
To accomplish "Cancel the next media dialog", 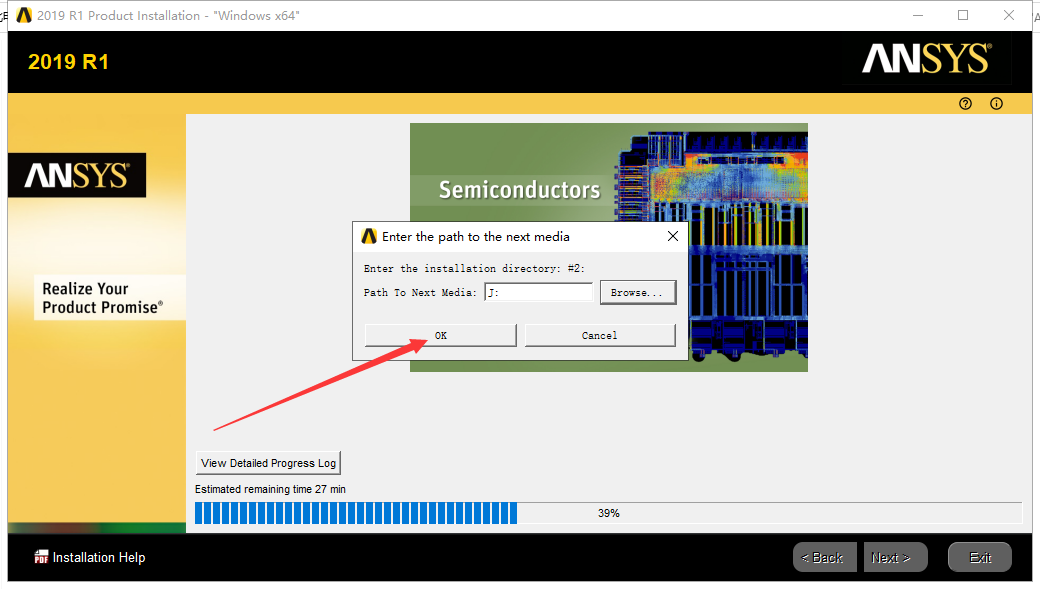I will [600, 335].
